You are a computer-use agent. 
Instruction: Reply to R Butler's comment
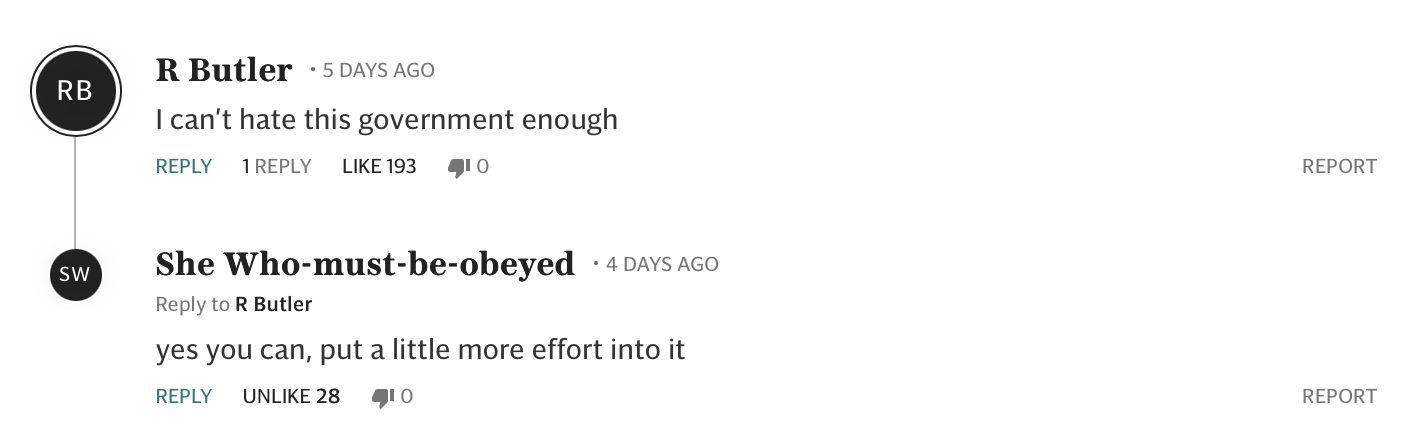click(184, 167)
